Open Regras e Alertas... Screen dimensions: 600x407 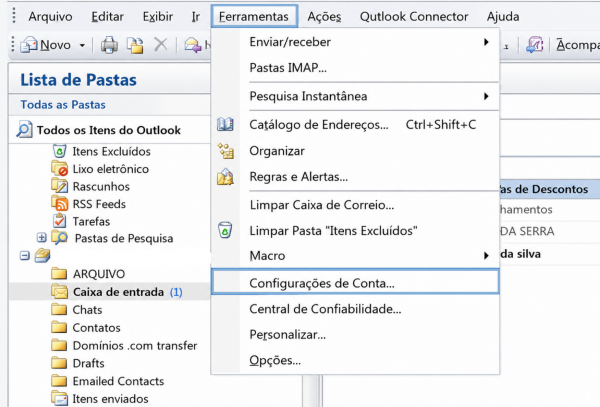355,177
